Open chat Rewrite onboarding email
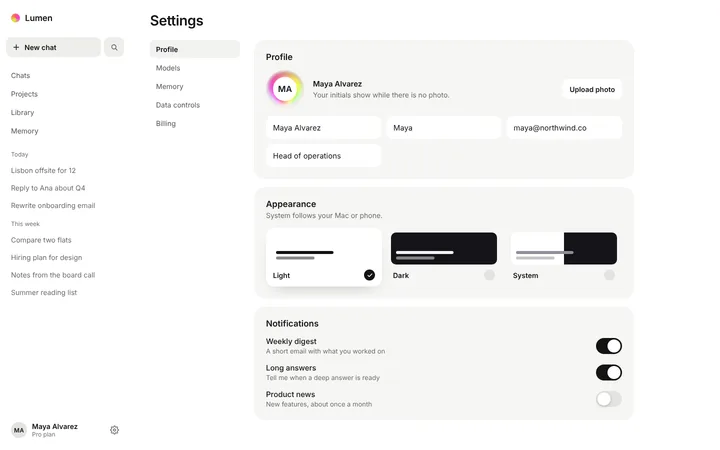The width and height of the screenshot is (720, 450). [x=53, y=205]
